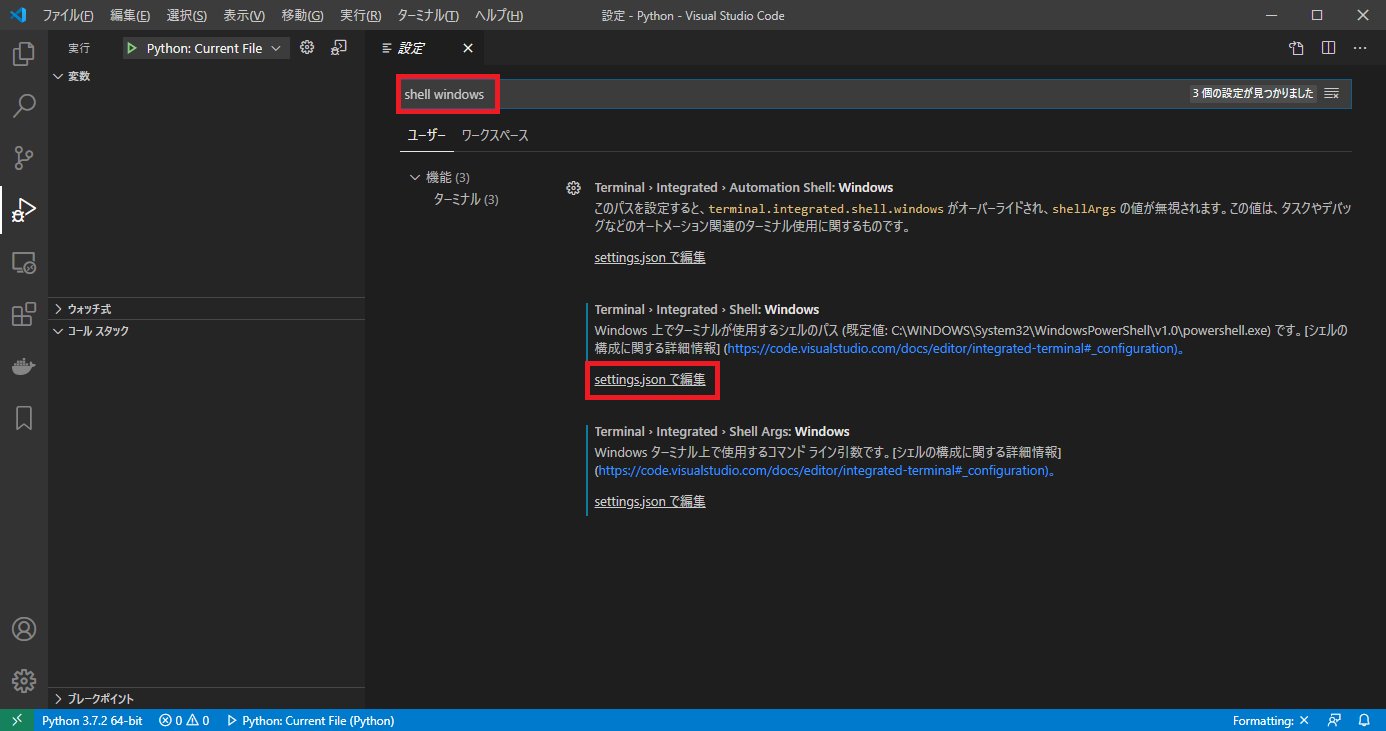
Task: Click the Open Settings (JSON) icon
Action: [x=1296, y=47]
